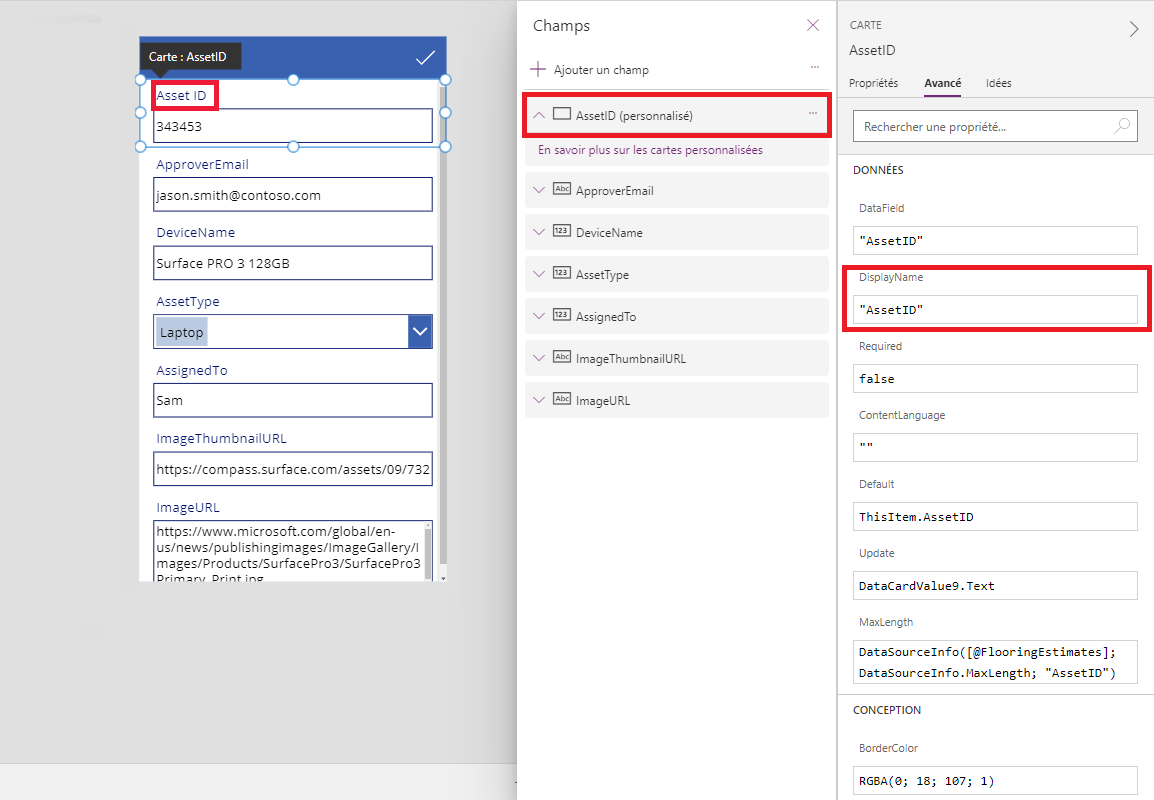Close the Champs panel with the X icon
Image resolution: width=1154 pixels, height=800 pixels.
[813, 25]
